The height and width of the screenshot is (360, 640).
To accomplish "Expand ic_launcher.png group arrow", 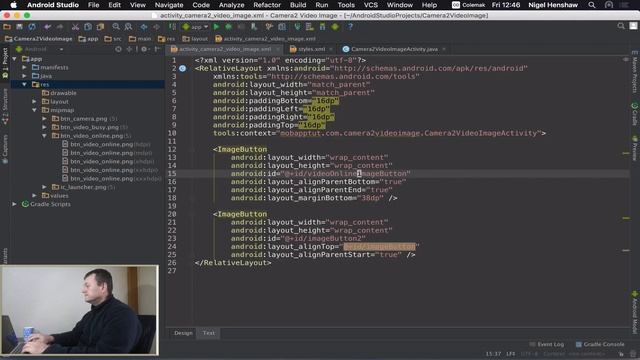I will pos(44,187).
